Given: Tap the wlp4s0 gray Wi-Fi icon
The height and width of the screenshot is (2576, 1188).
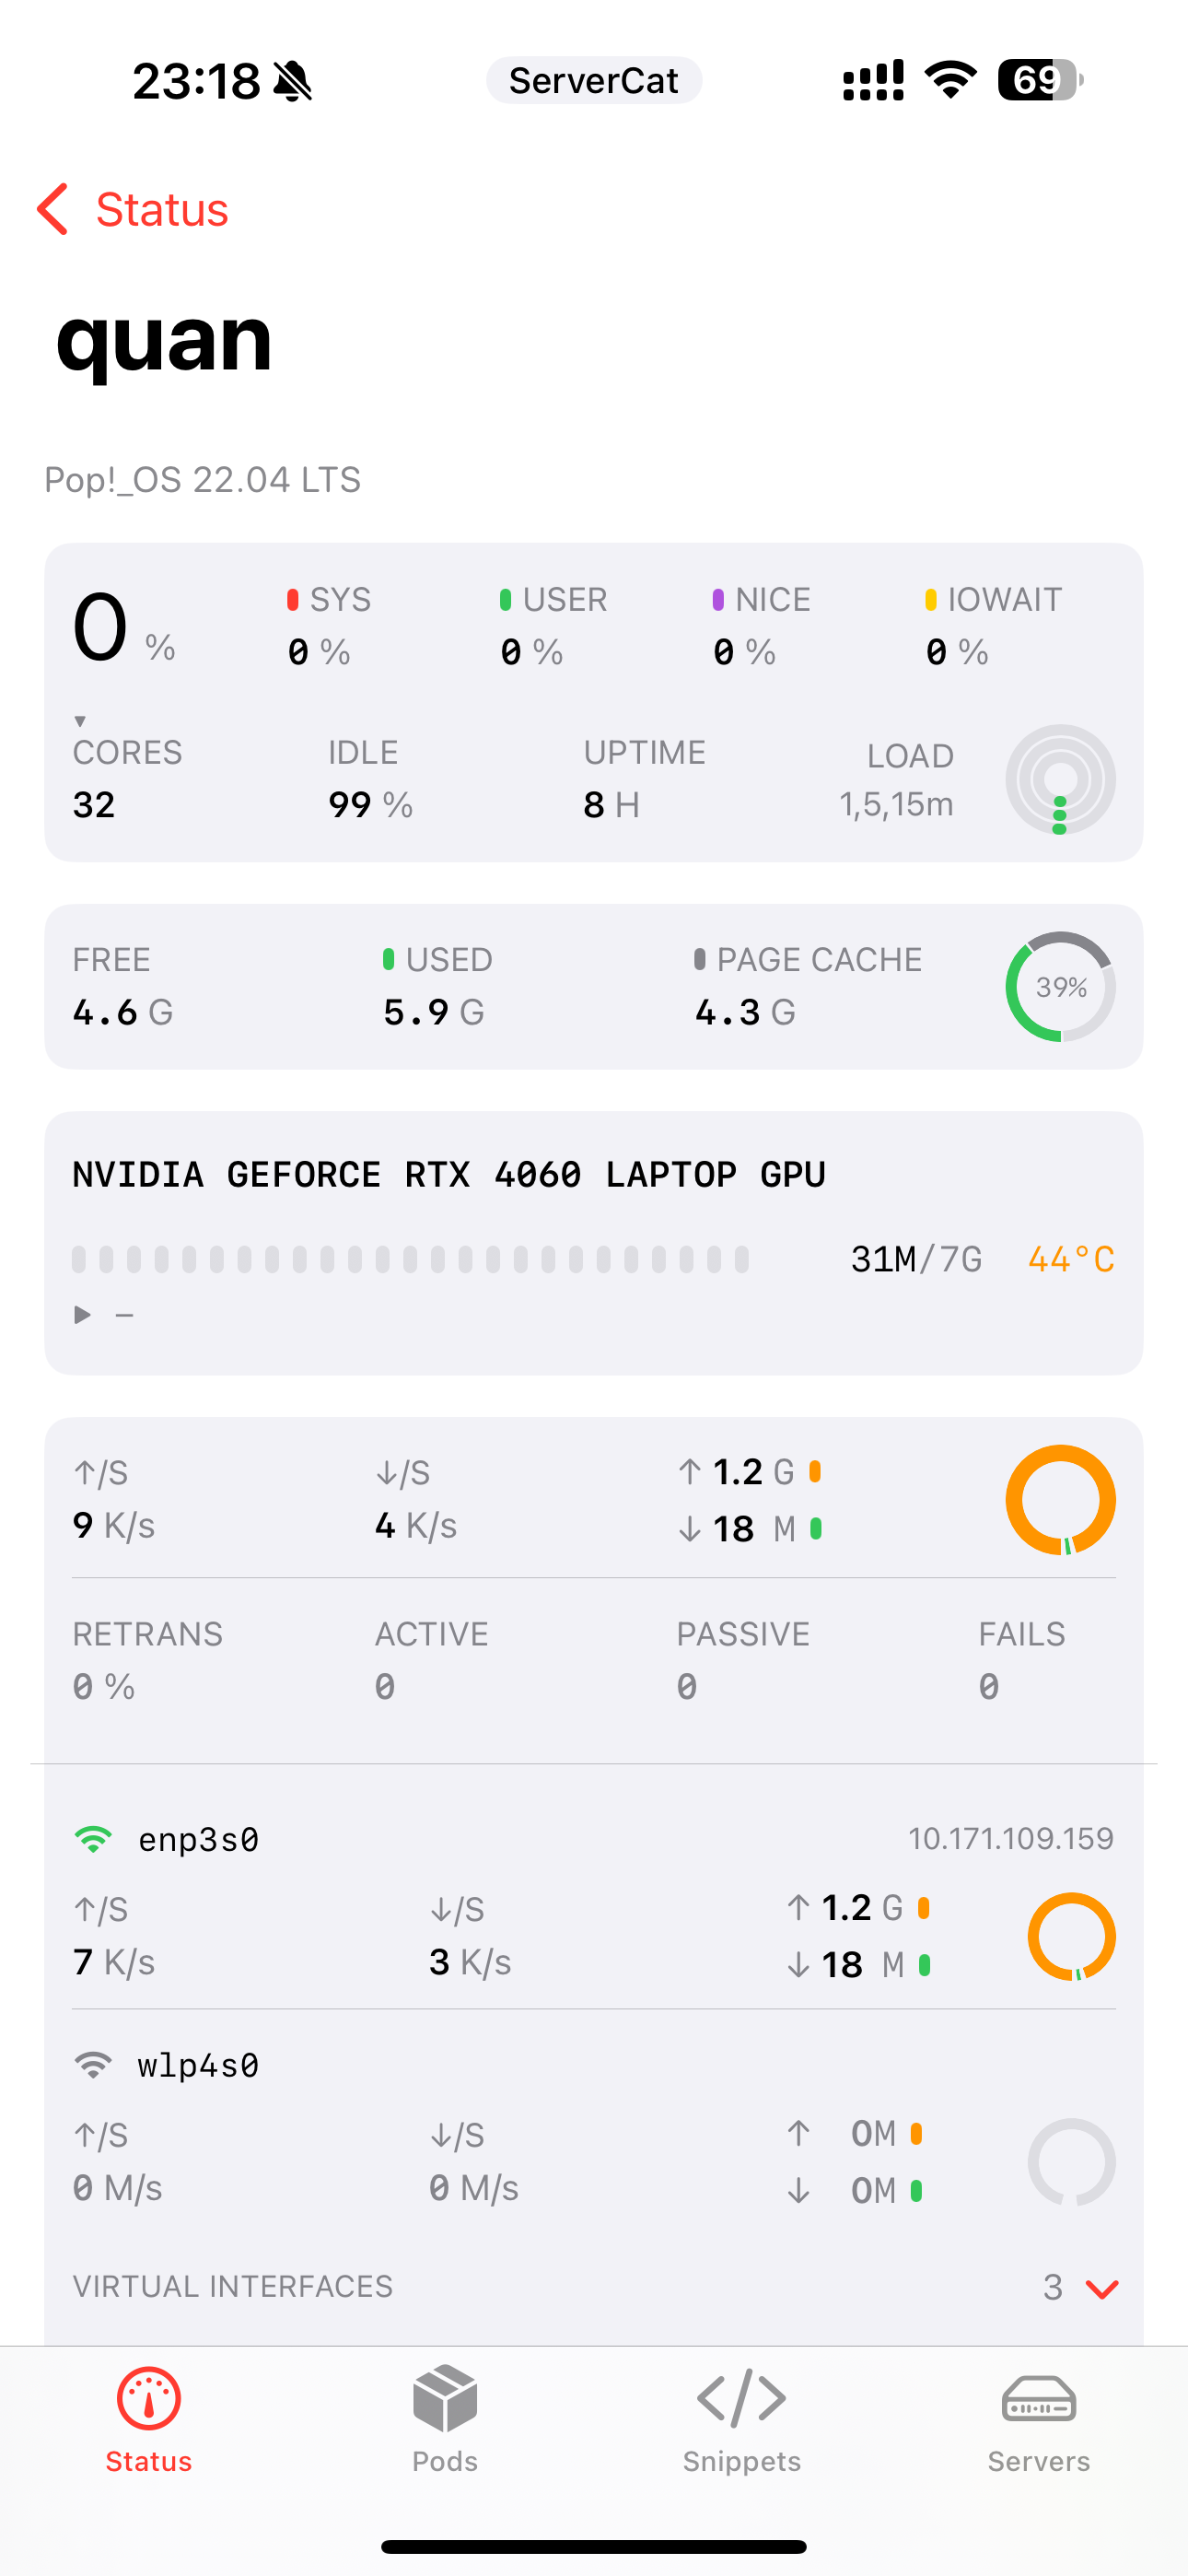Looking at the screenshot, I should coord(94,2065).
